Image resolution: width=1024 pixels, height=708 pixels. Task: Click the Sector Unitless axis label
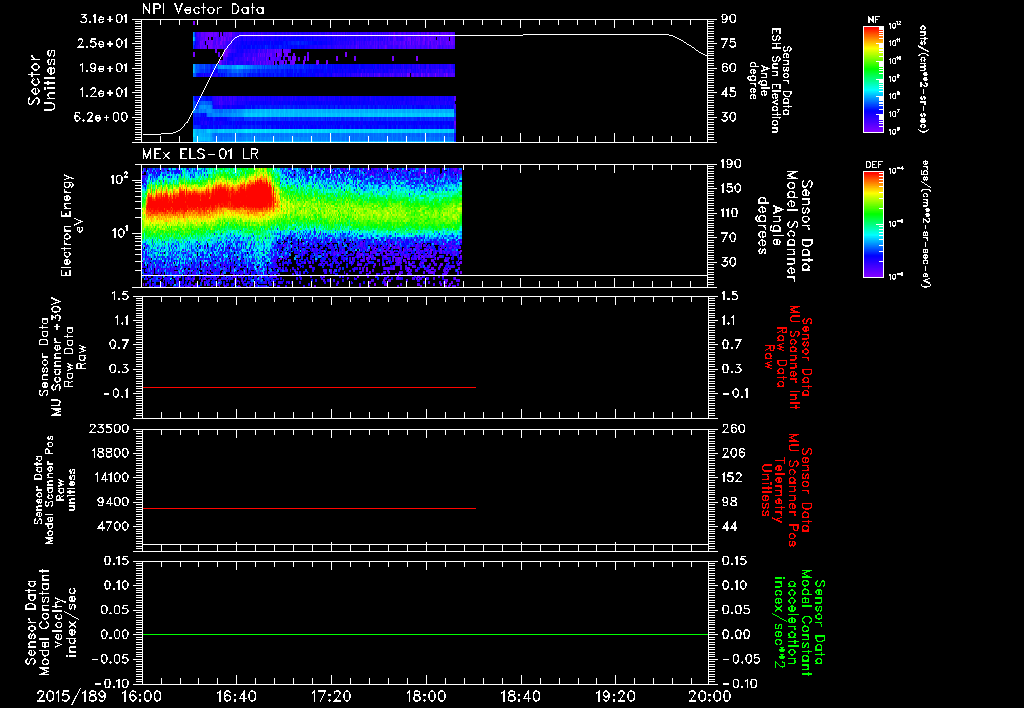(42, 80)
